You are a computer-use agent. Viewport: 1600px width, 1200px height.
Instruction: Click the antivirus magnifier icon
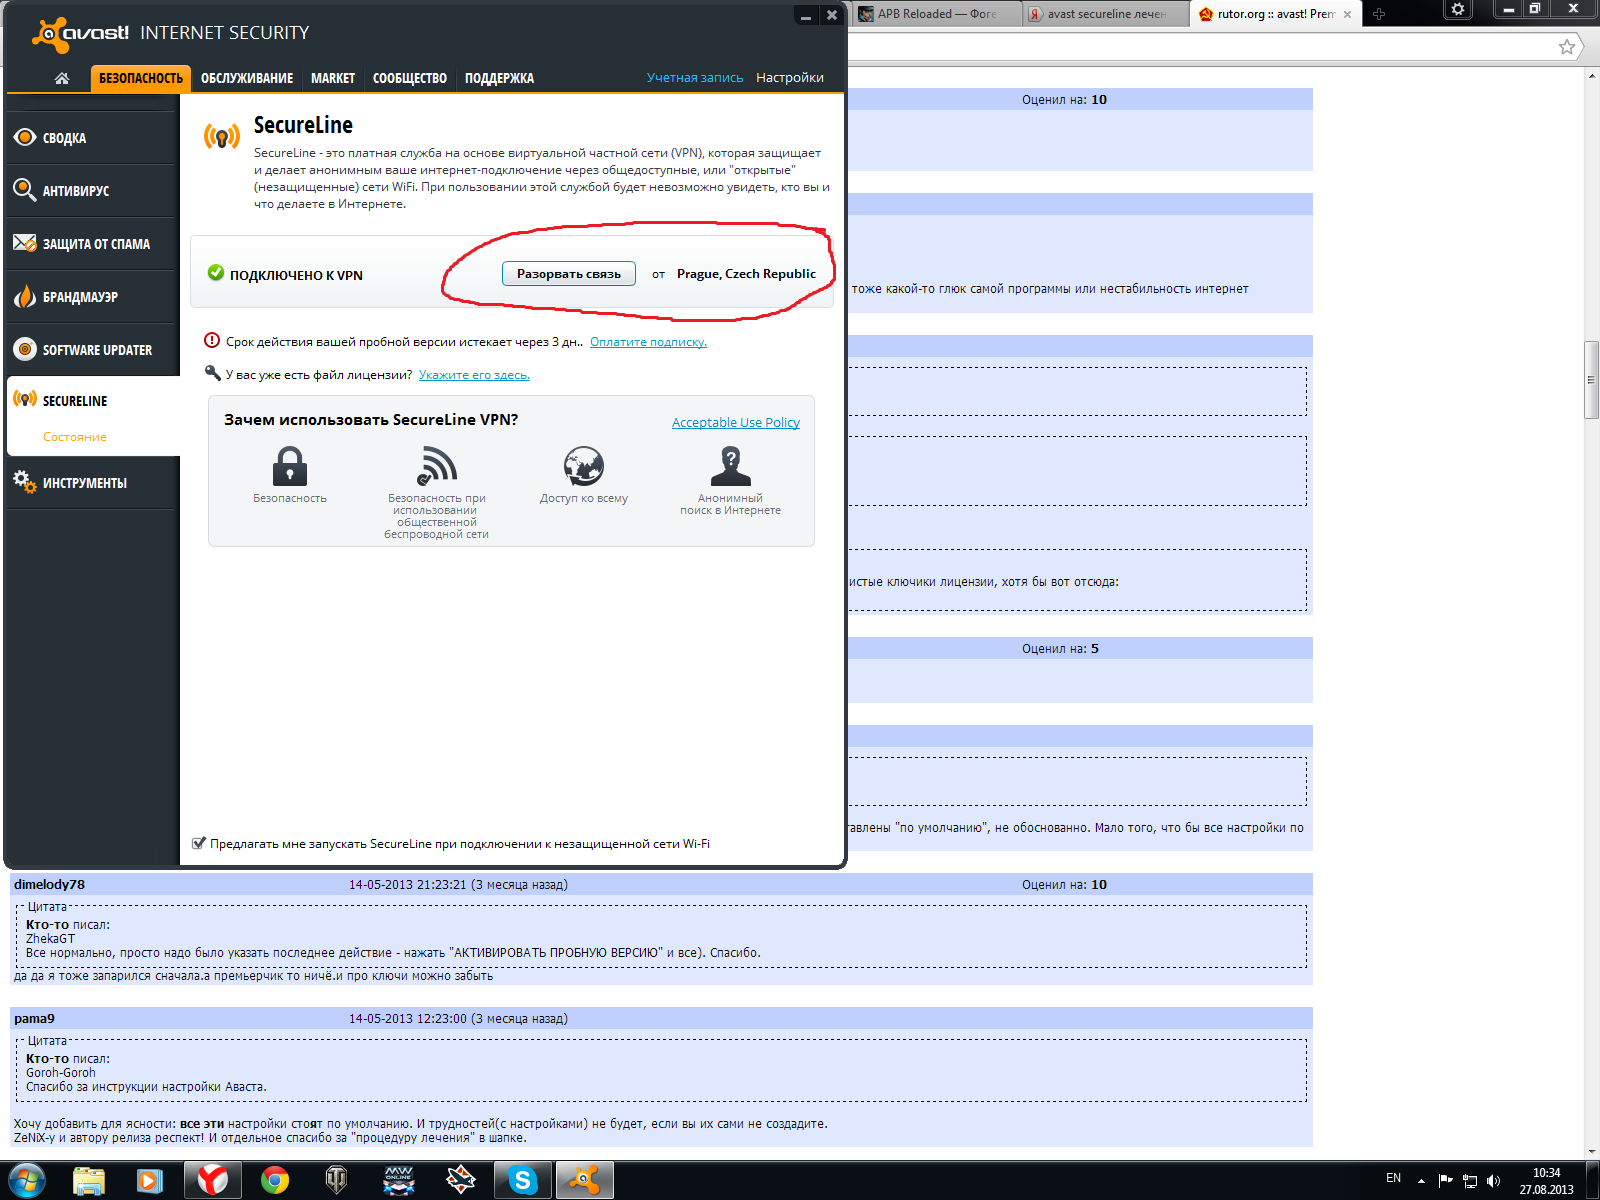pyautogui.click(x=25, y=189)
